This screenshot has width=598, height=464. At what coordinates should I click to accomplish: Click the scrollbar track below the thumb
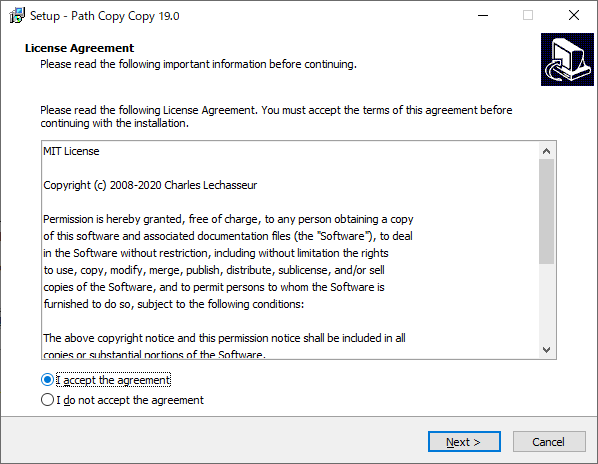click(546, 302)
